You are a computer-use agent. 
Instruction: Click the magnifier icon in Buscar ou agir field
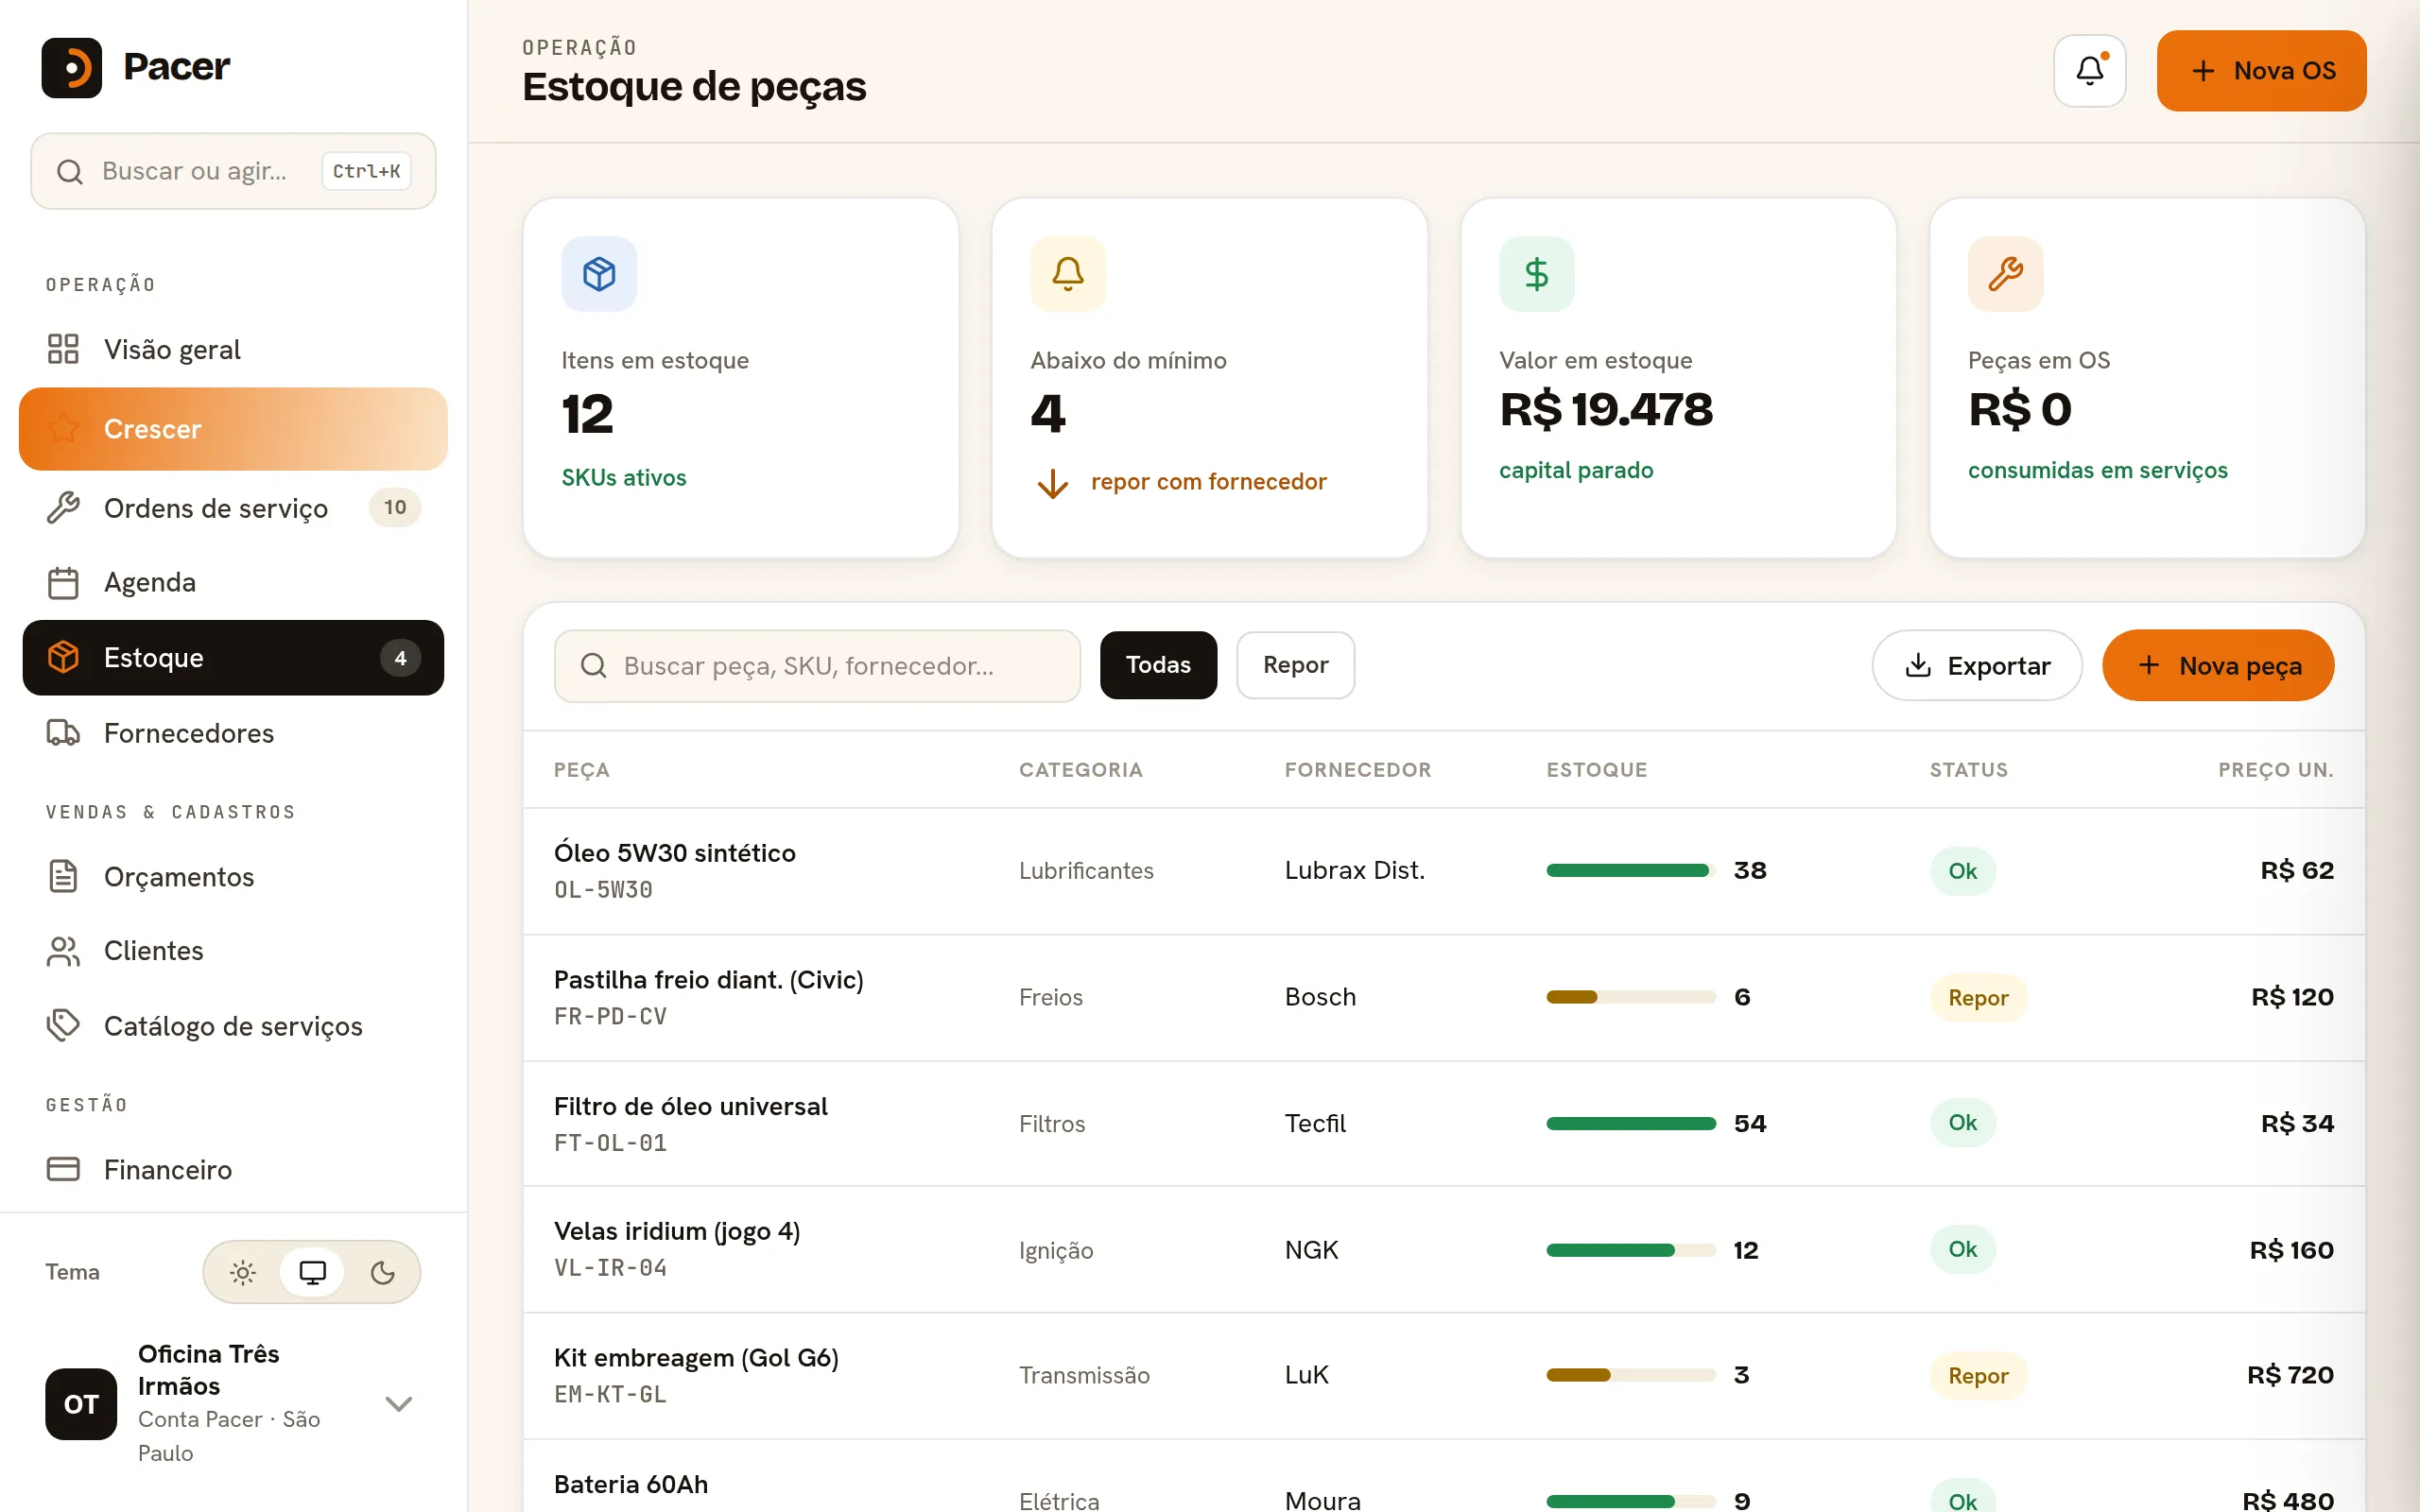(70, 172)
